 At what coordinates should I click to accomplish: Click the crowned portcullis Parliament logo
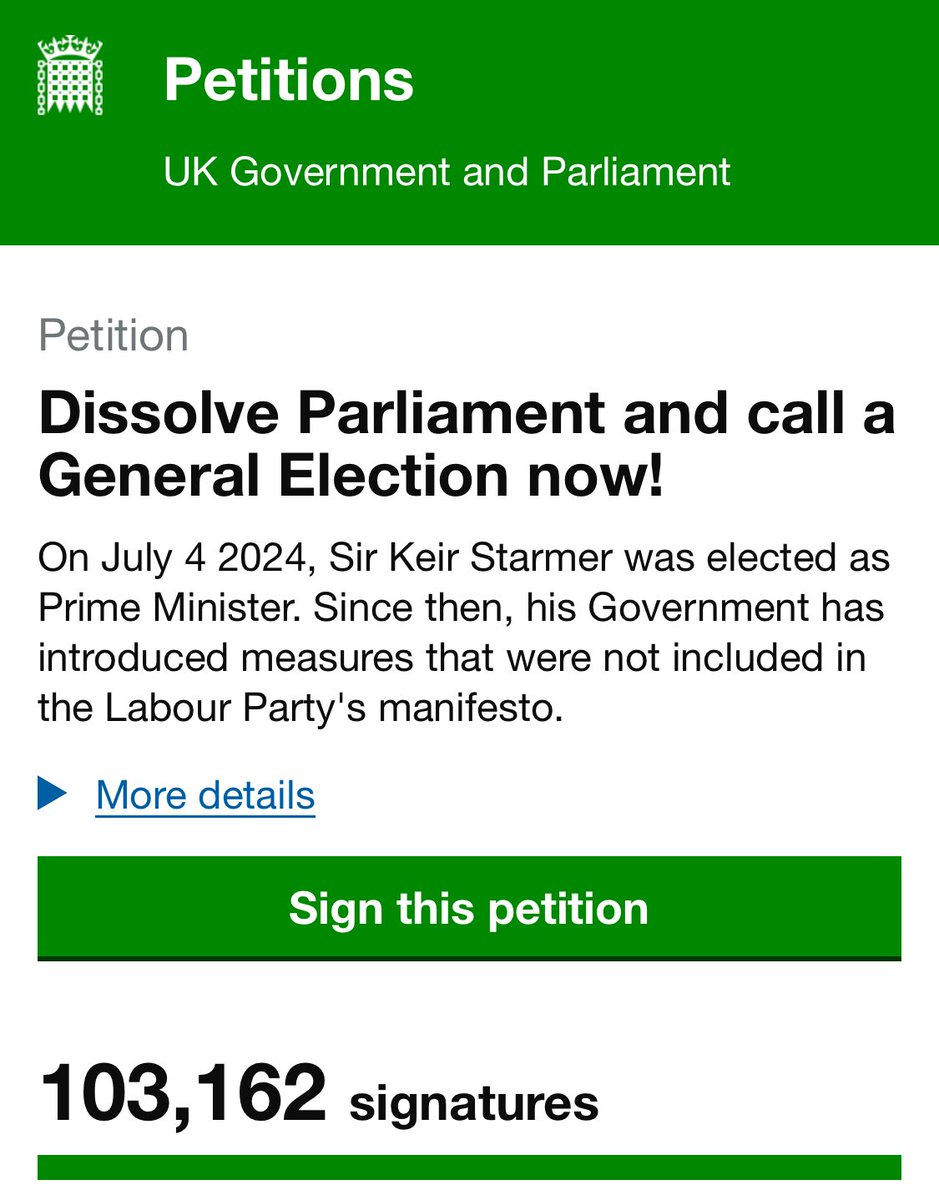[x=69, y=76]
